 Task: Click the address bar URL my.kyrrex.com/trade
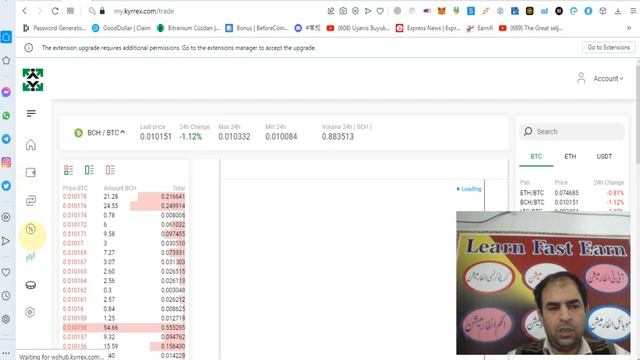click(x=144, y=11)
